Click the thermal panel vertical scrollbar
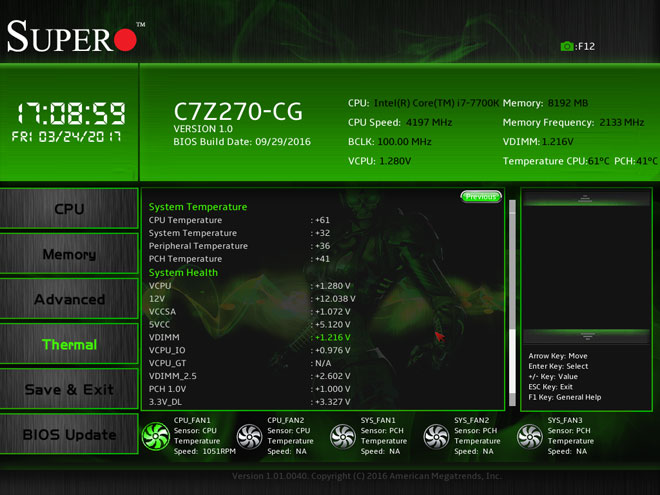The width and height of the screenshot is (660, 495). coord(512,303)
